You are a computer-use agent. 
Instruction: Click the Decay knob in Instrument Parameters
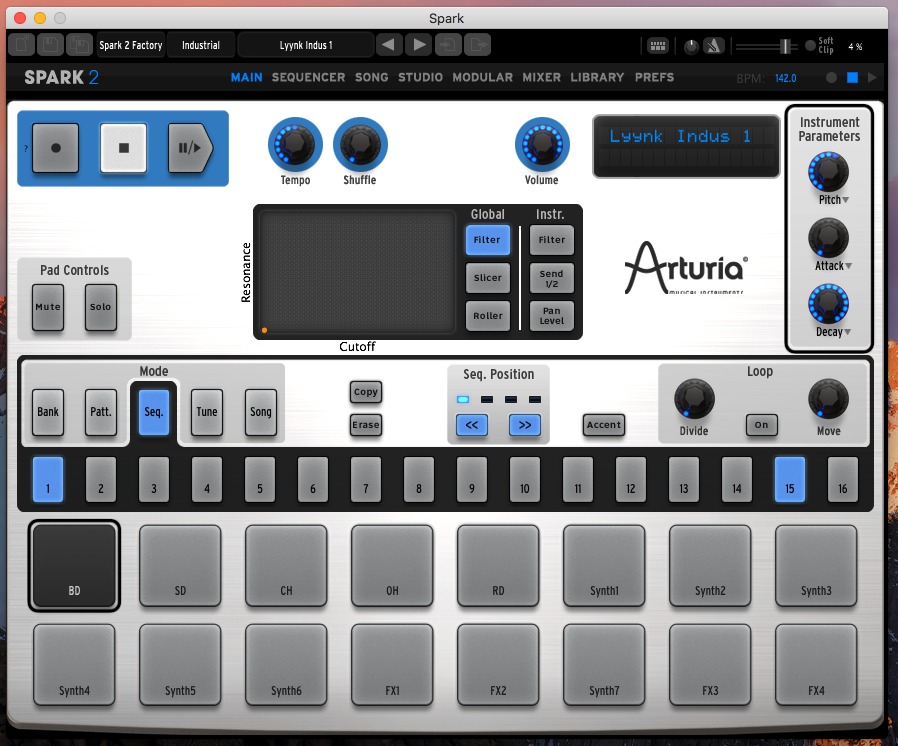(828, 303)
